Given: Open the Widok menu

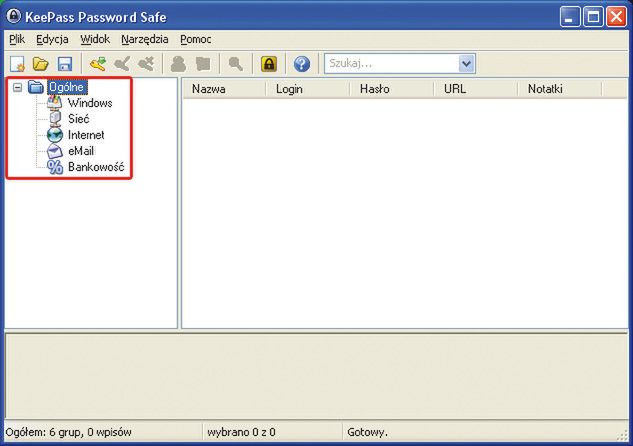Looking at the screenshot, I should 95,39.
